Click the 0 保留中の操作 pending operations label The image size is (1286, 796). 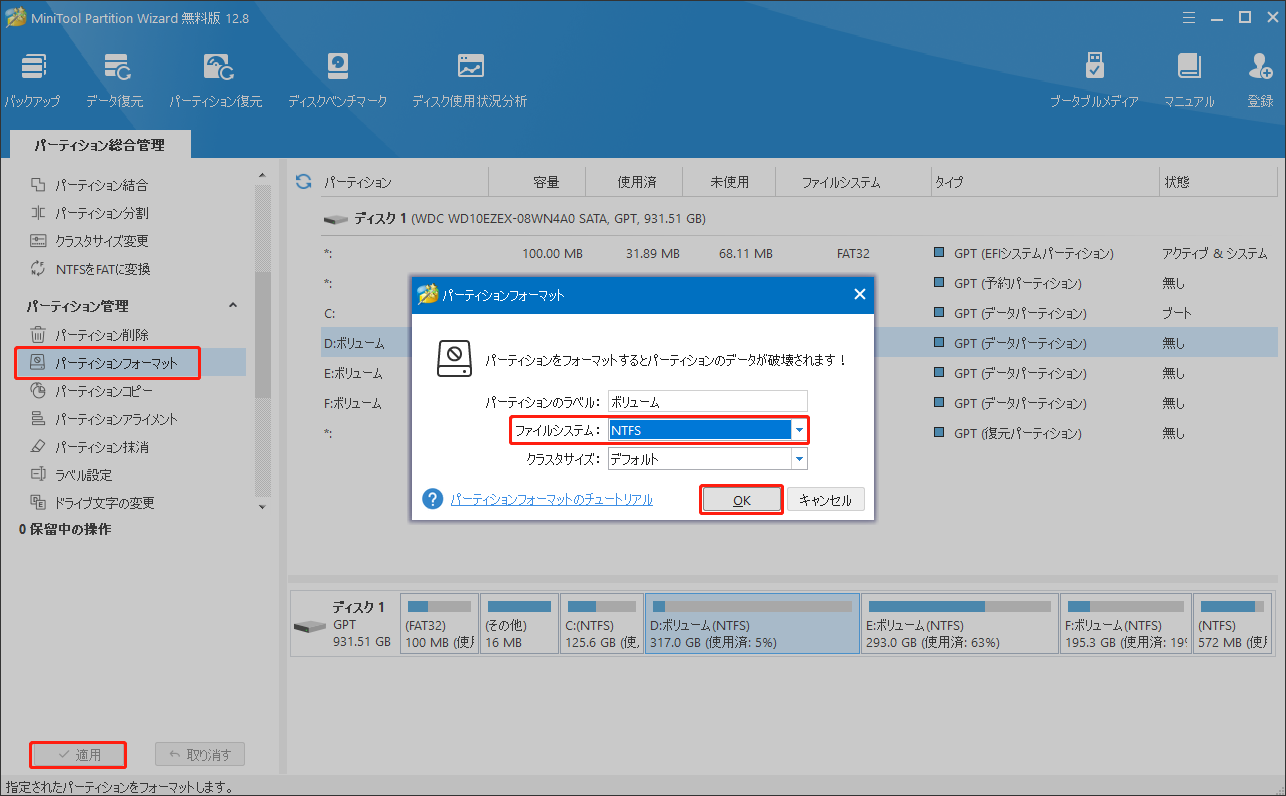coord(65,529)
